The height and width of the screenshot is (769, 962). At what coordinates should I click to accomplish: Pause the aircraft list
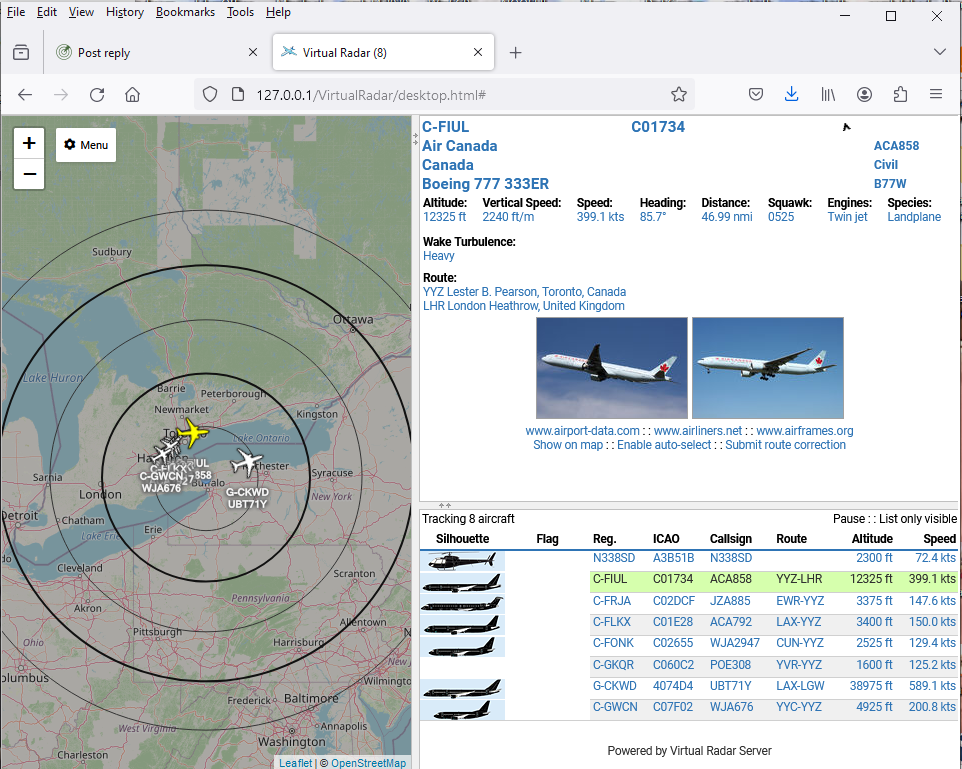(x=848, y=519)
